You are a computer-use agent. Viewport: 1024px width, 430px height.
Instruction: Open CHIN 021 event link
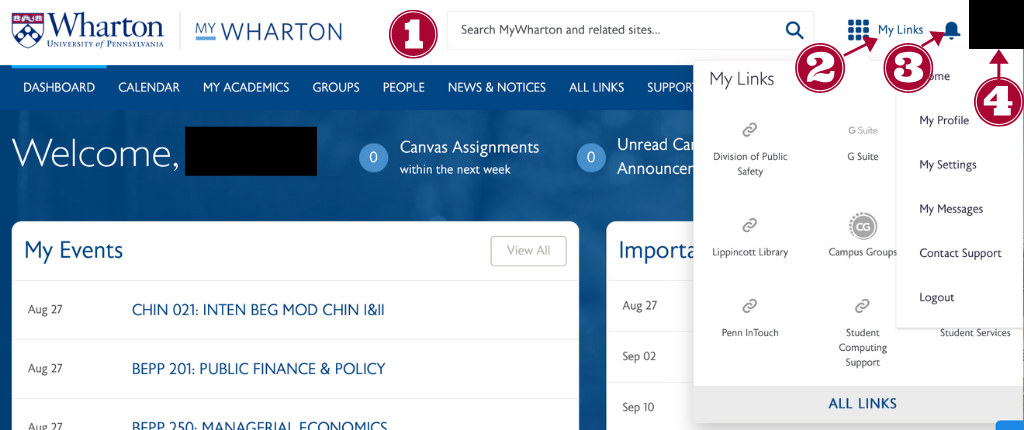click(258, 310)
